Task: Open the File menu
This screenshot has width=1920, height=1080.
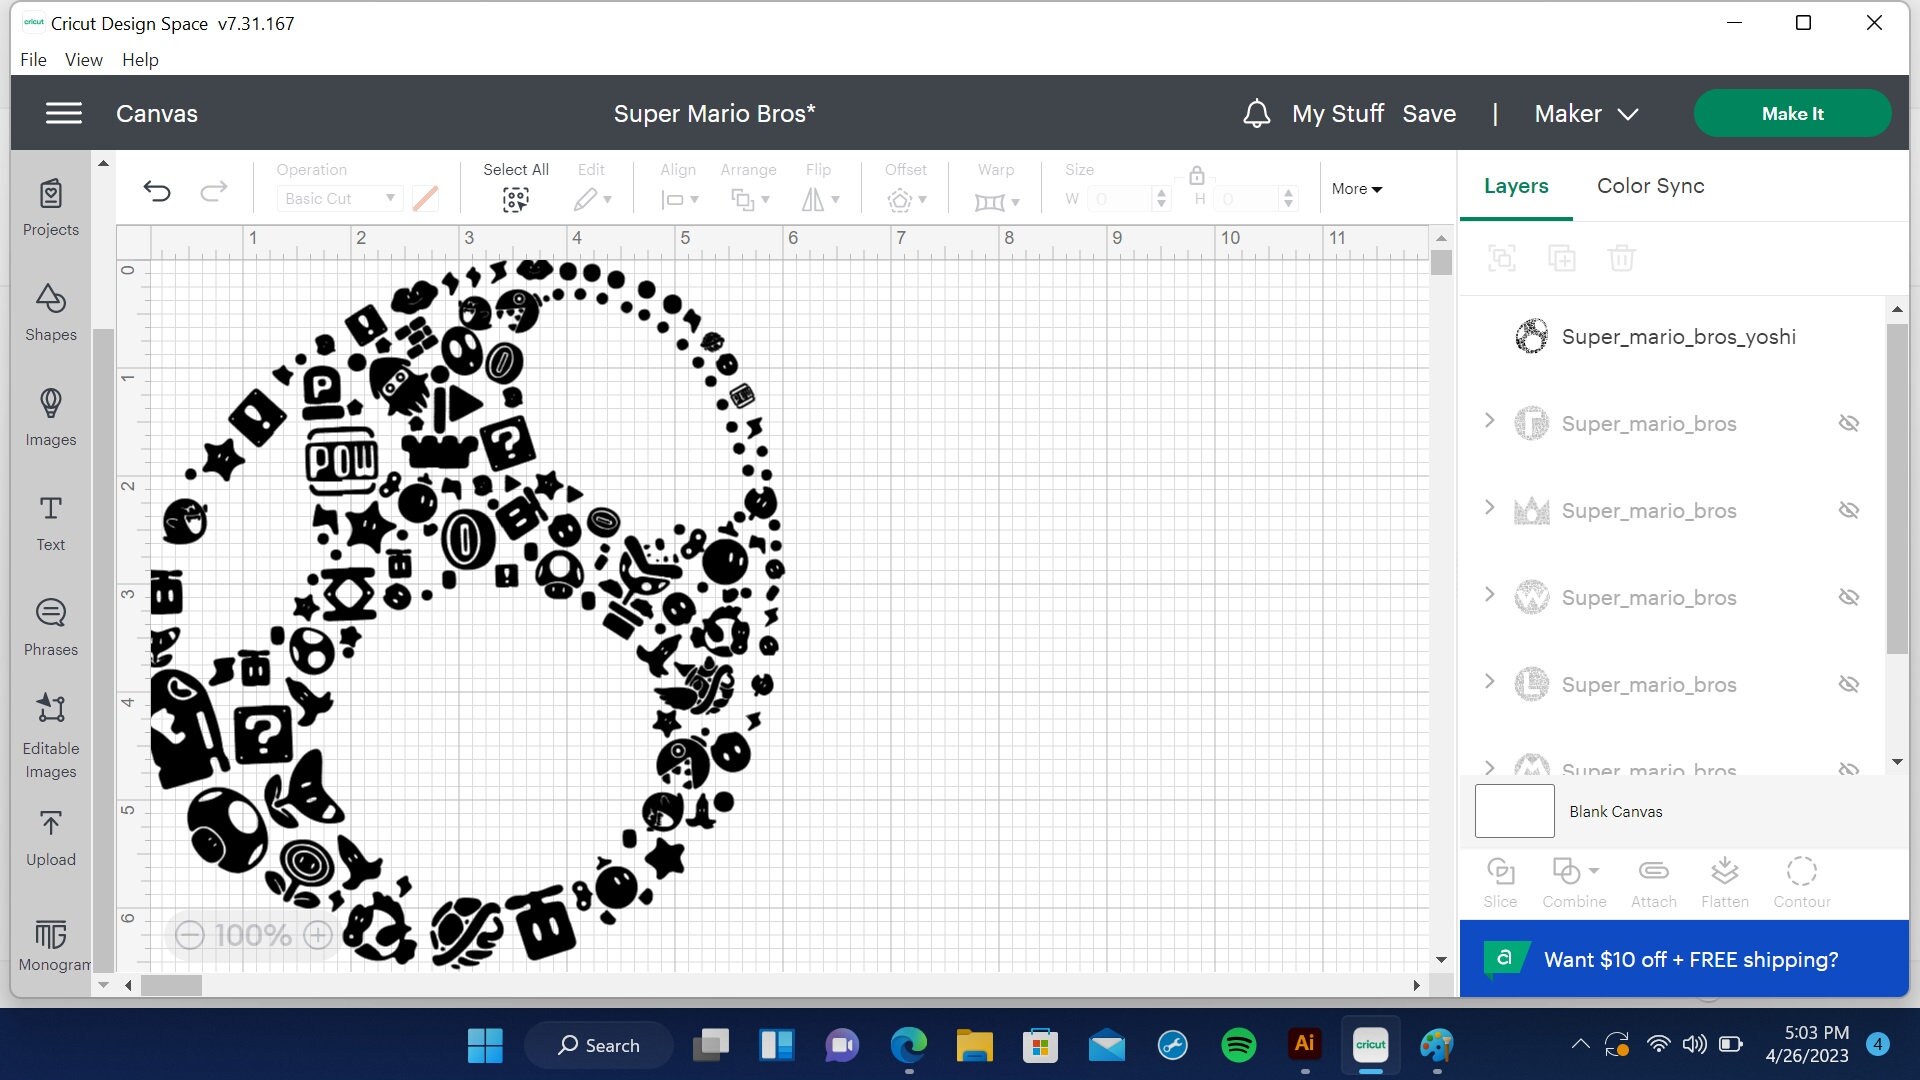Action: tap(33, 59)
